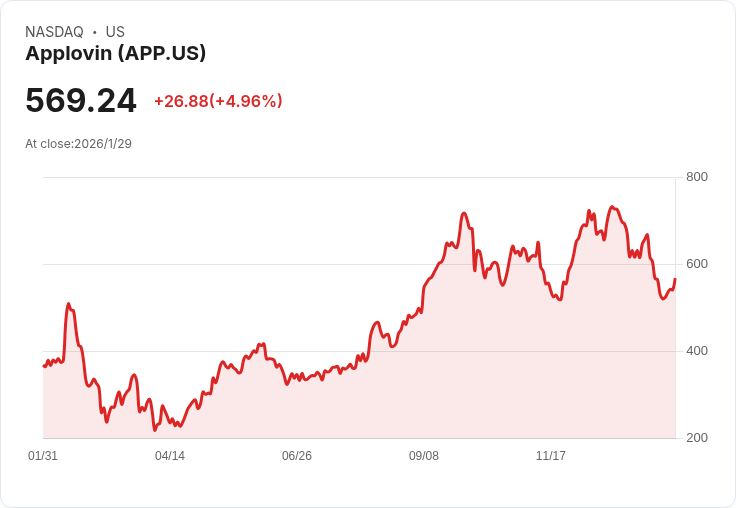Screen dimensions: 736x508
Task: Click the lowest chart point before 04/14
Action: tap(154, 430)
